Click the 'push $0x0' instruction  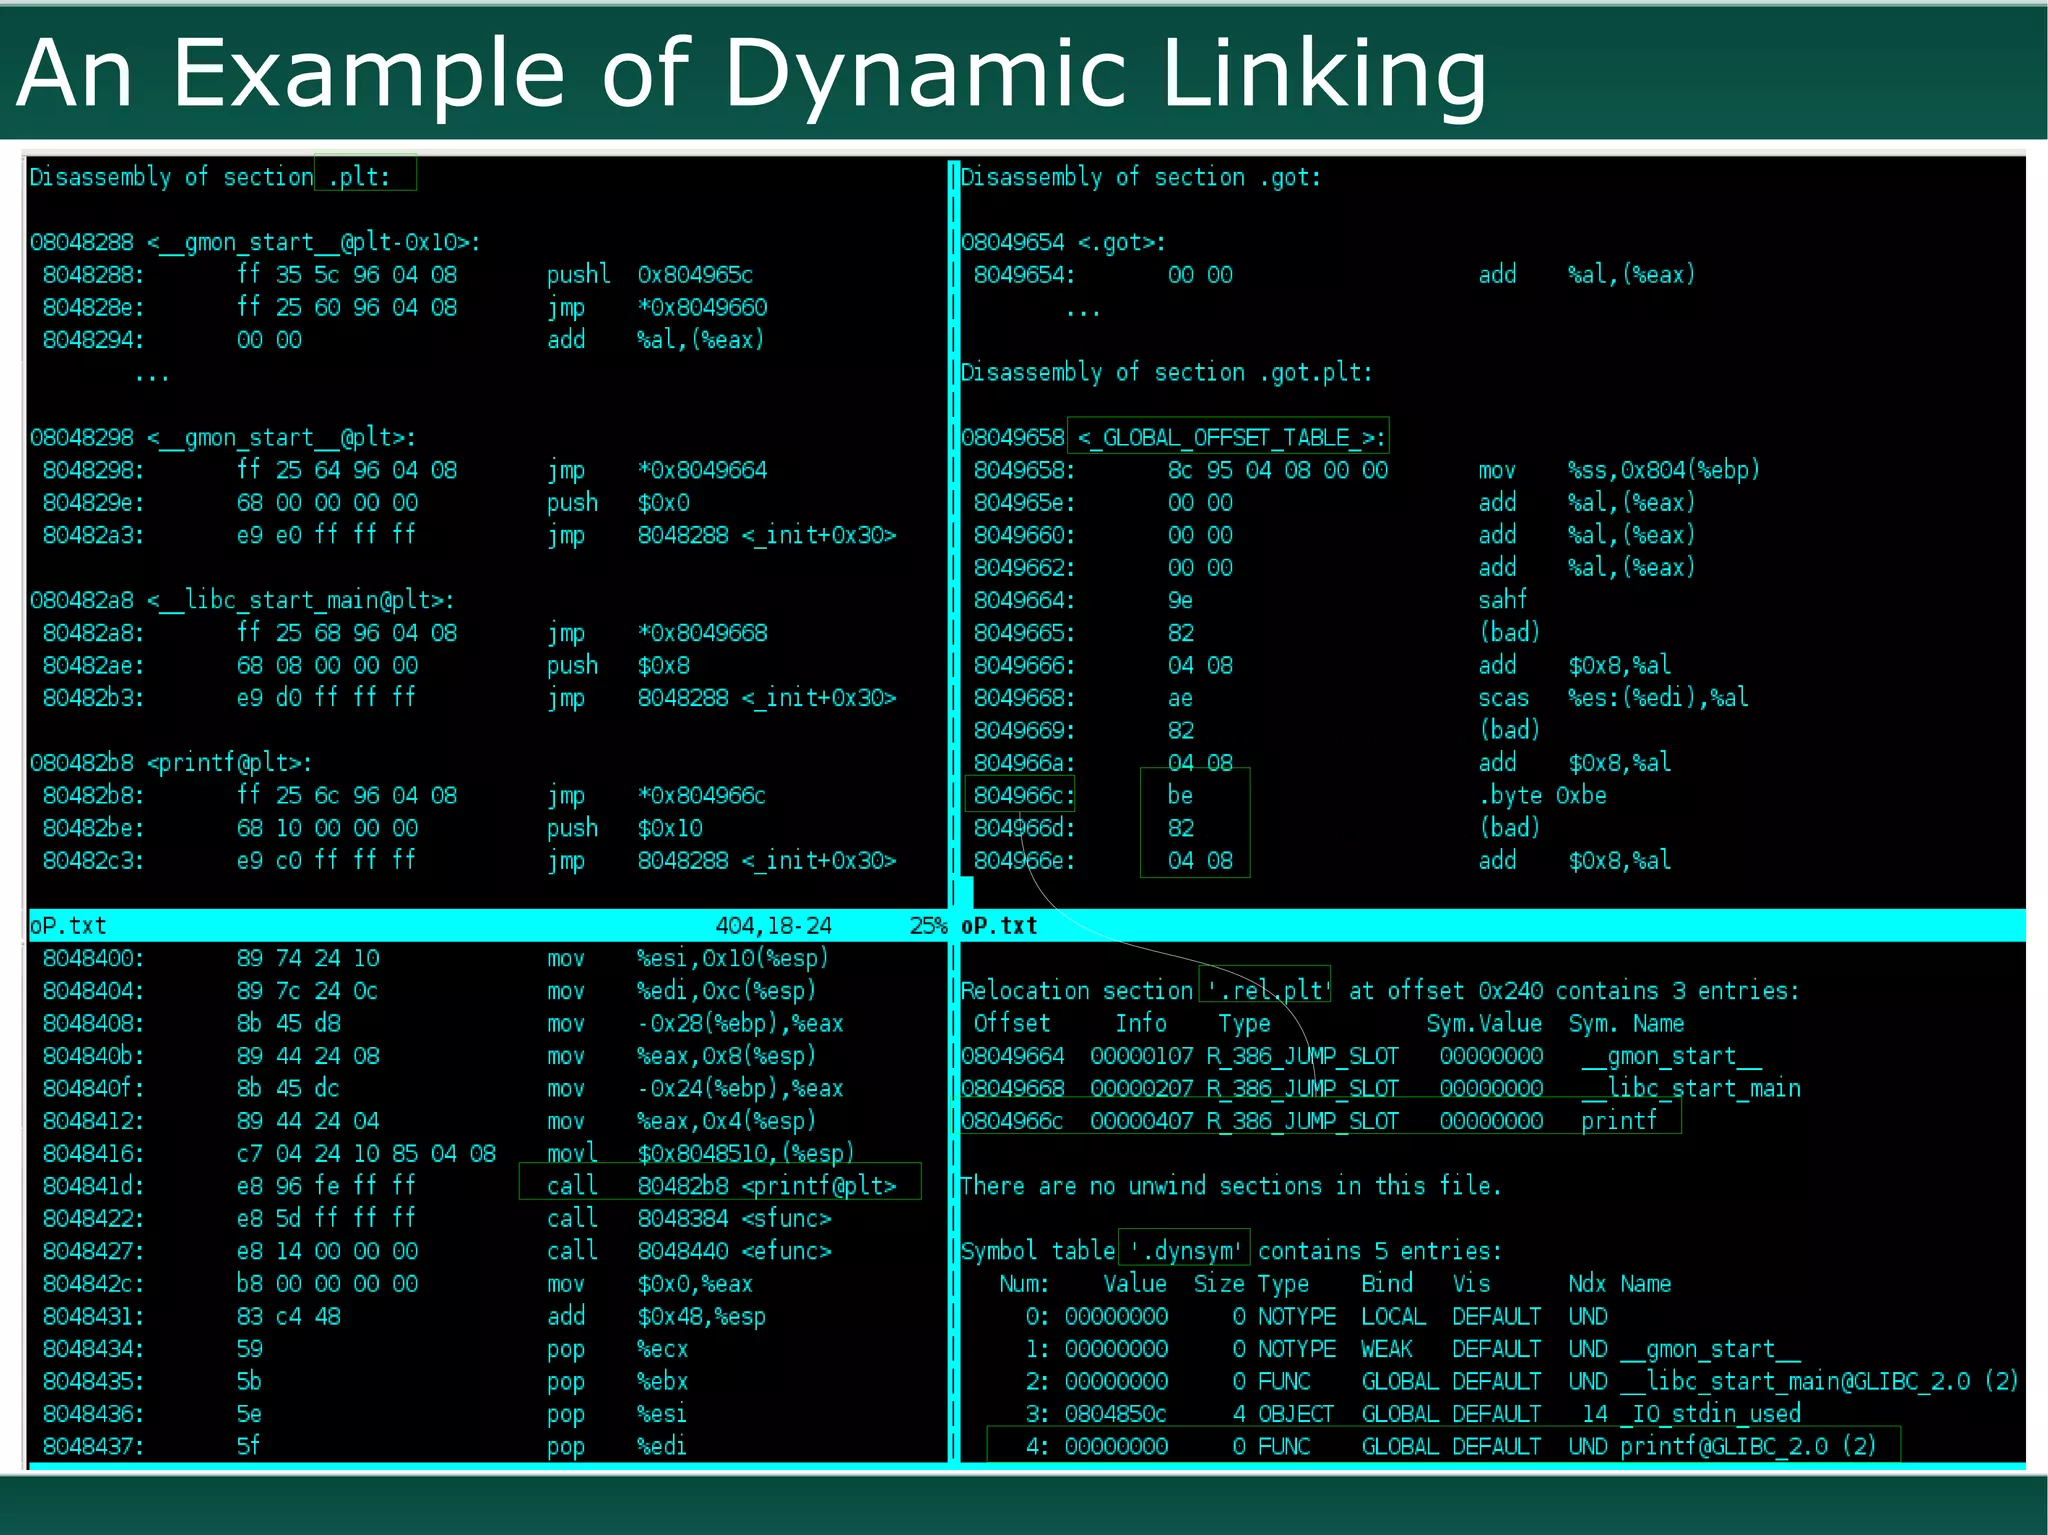[x=618, y=502]
